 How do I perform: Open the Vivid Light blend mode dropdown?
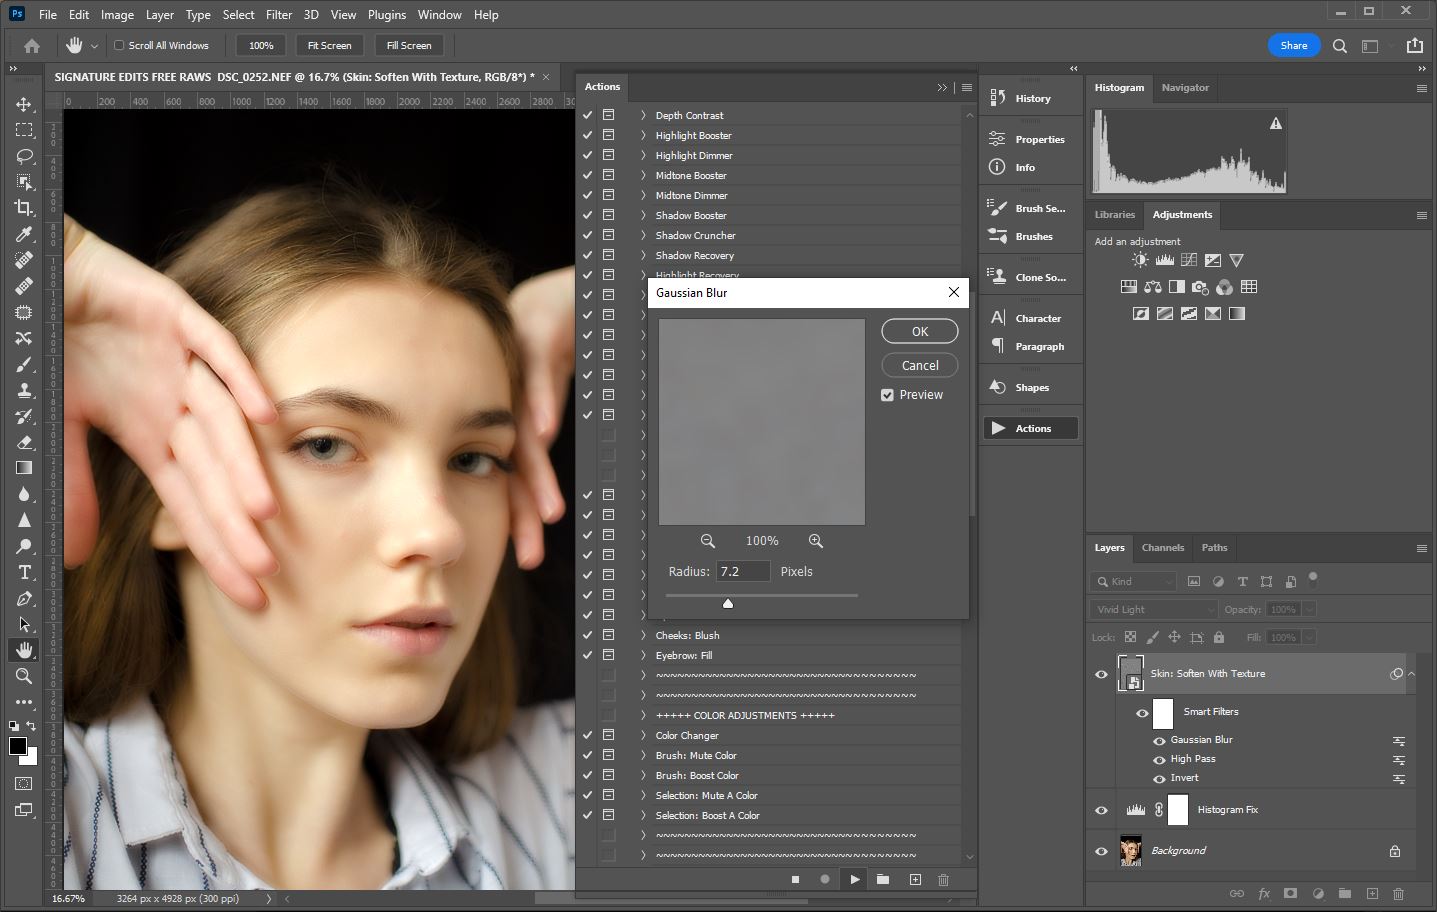click(x=1153, y=609)
